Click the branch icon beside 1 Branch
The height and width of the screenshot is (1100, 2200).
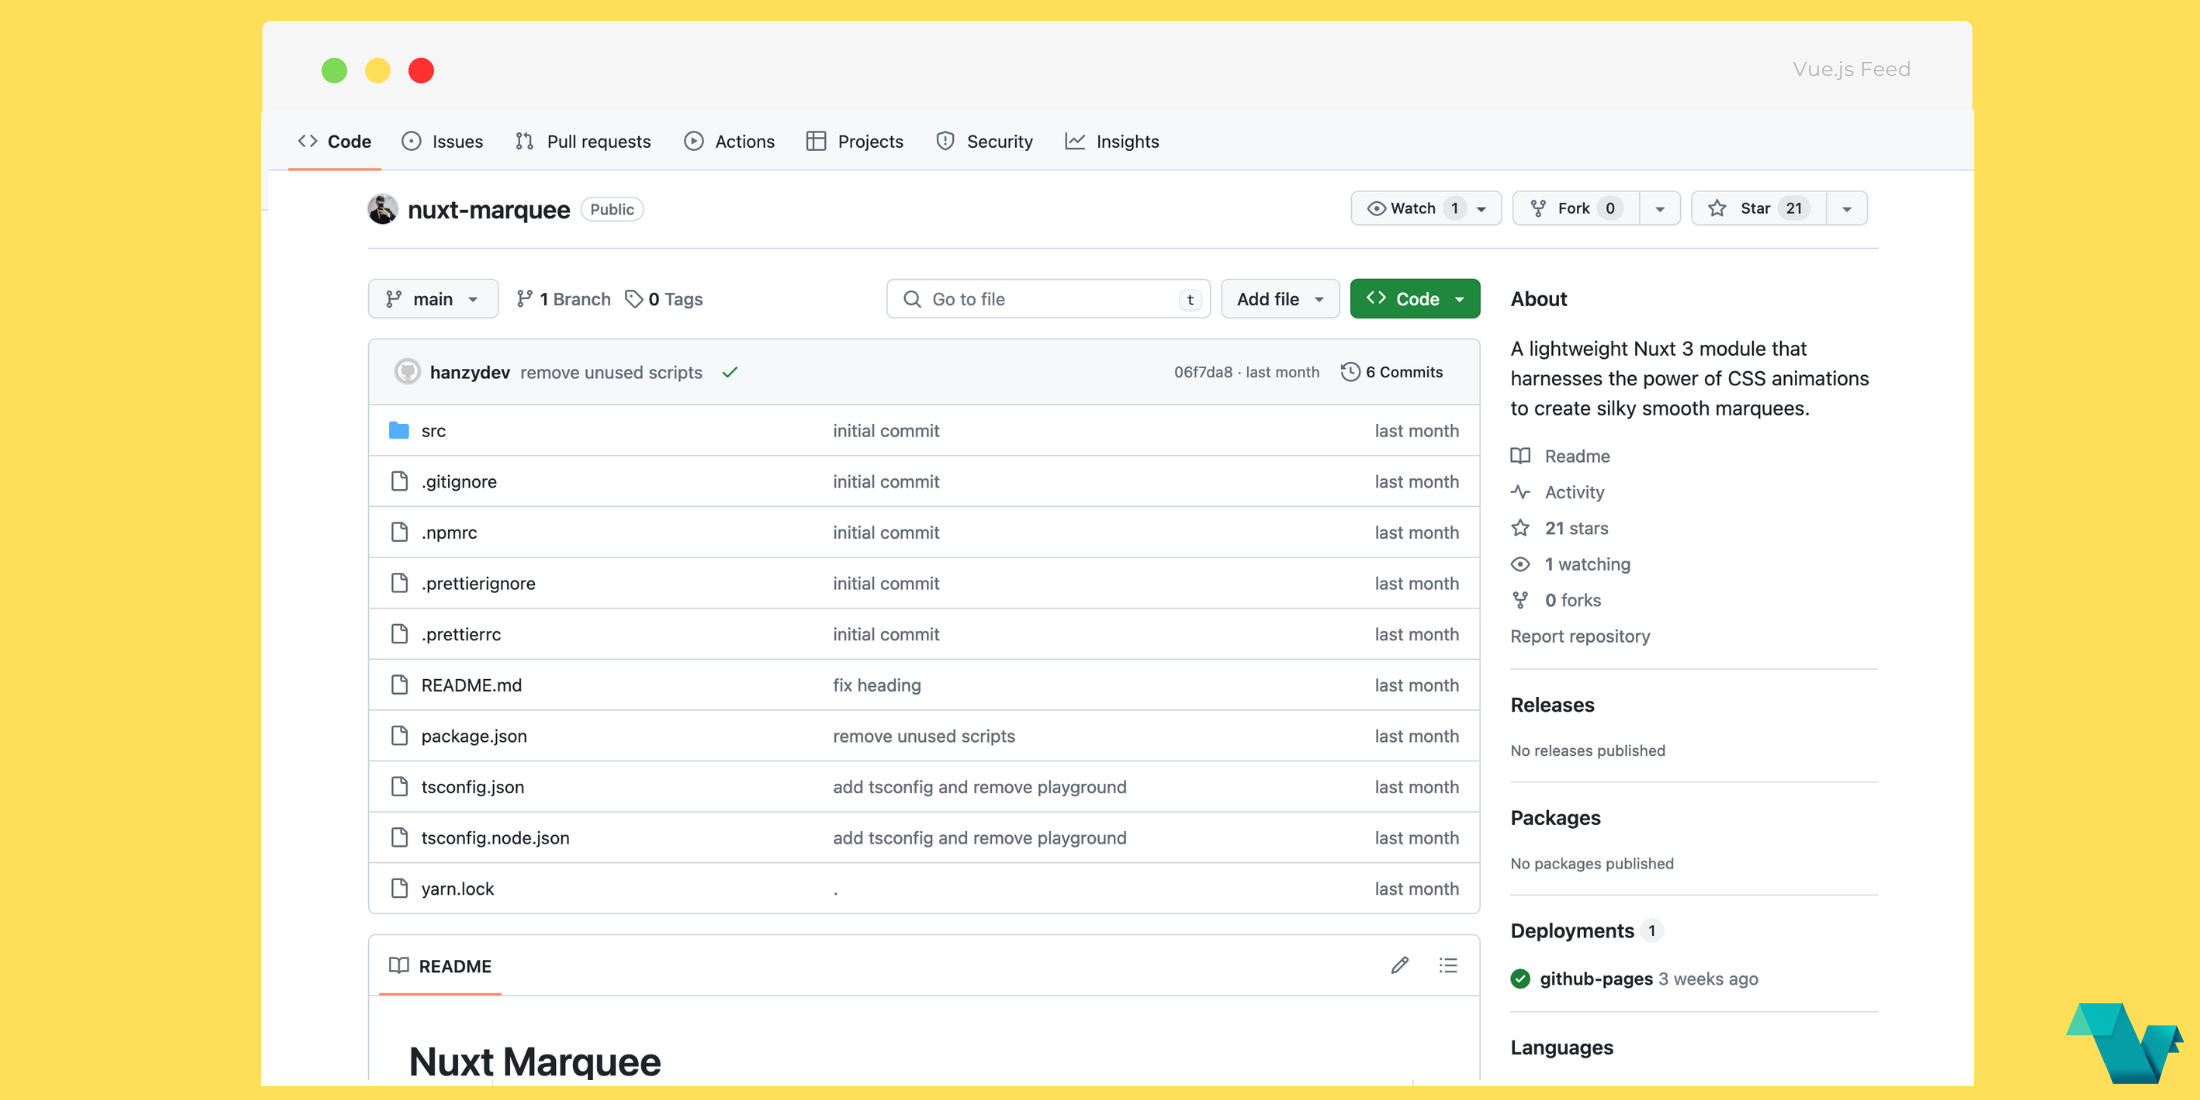tap(524, 298)
